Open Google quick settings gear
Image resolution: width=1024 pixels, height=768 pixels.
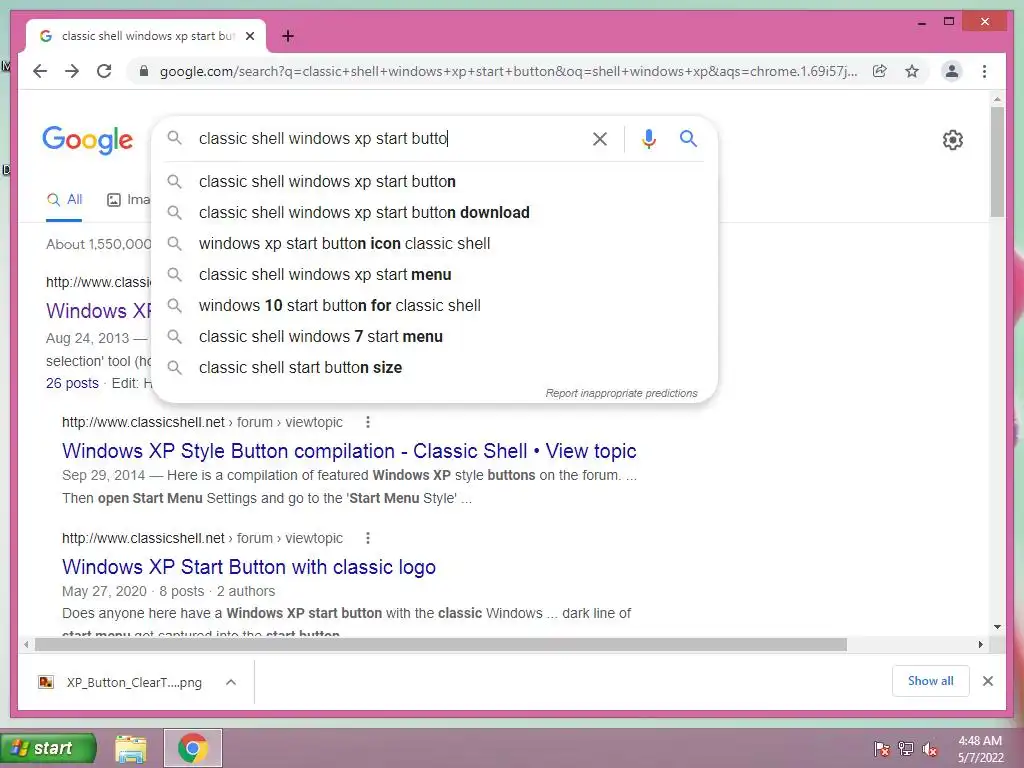coord(952,140)
